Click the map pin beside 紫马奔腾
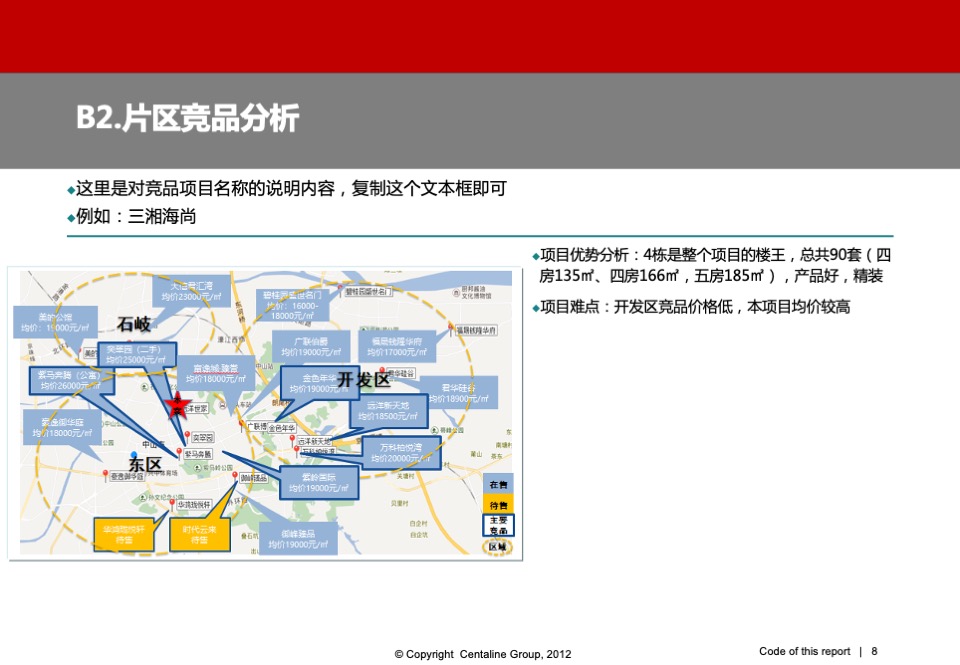Viewport: 960px width, 665px height. click(x=178, y=452)
